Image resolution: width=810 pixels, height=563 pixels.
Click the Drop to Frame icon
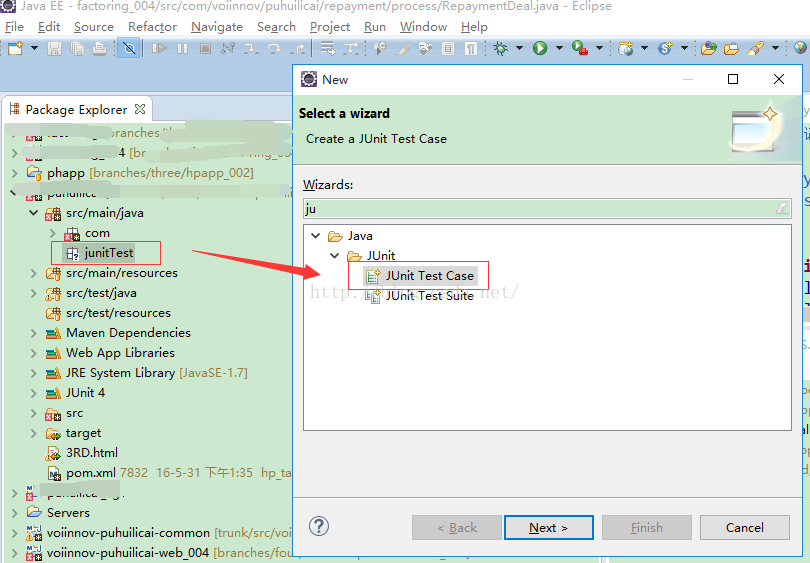[x=328, y=49]
